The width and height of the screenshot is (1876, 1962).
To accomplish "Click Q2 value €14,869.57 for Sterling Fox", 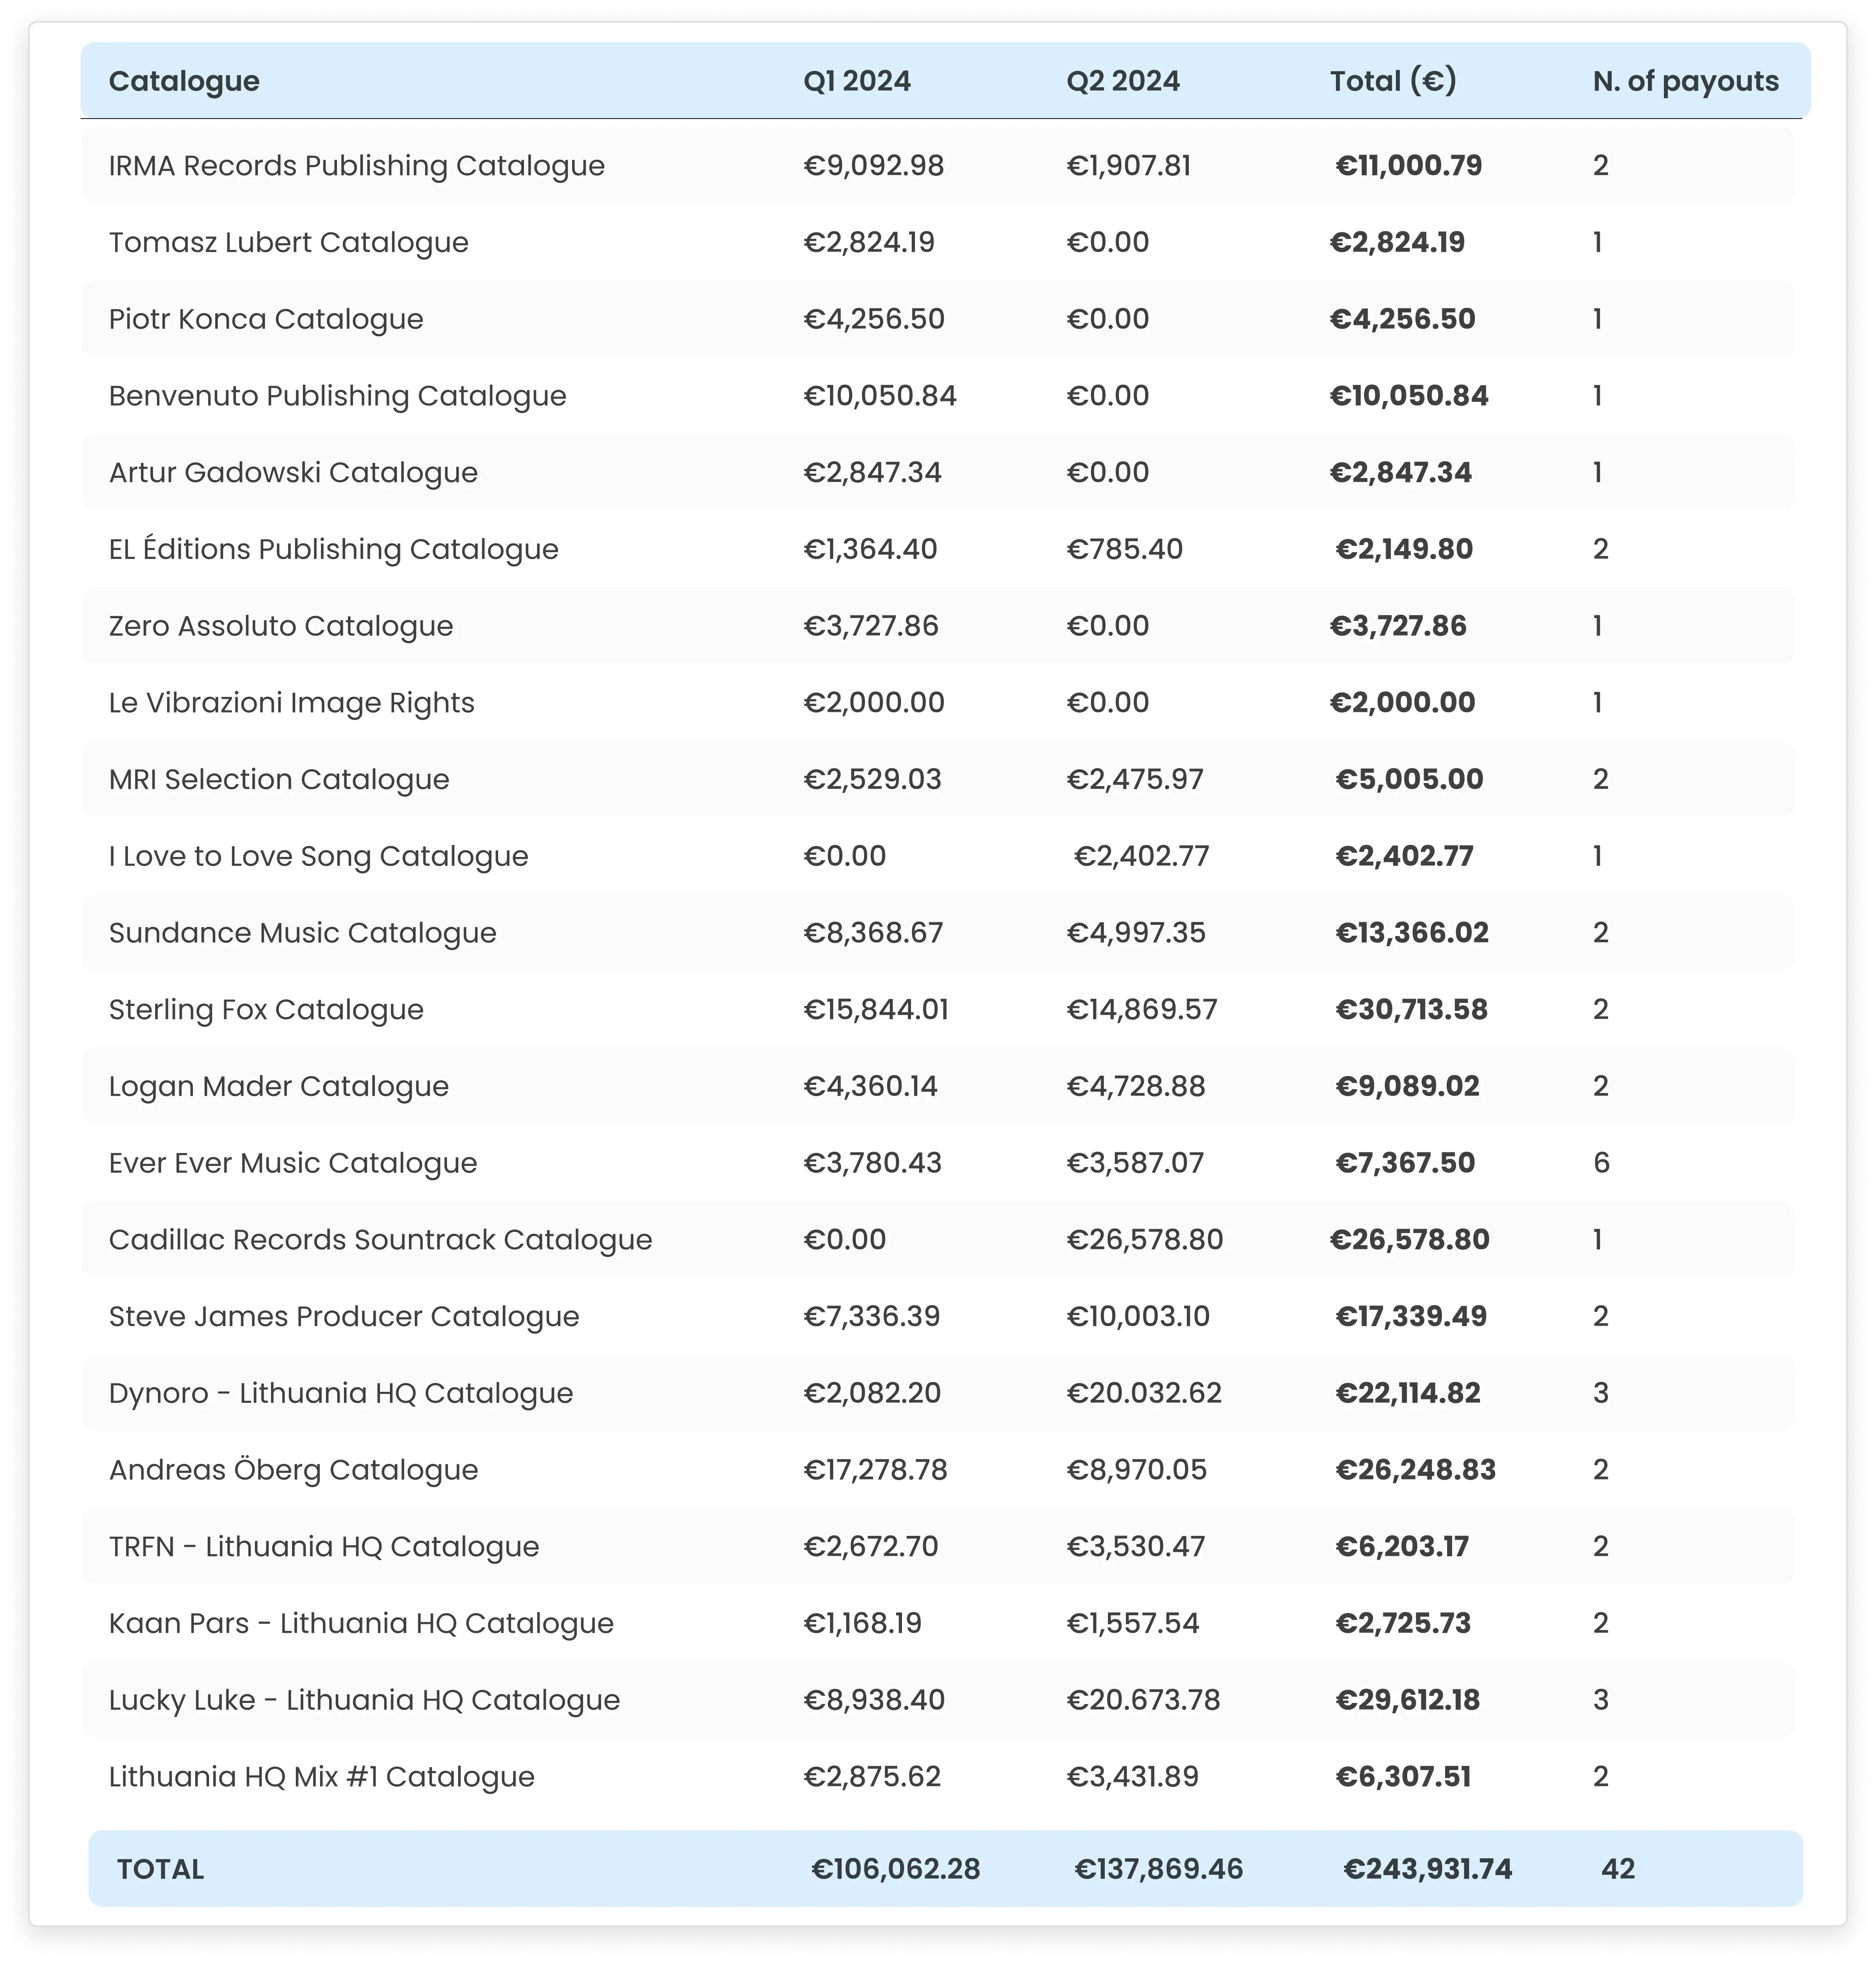I will click(1142, 1010).
